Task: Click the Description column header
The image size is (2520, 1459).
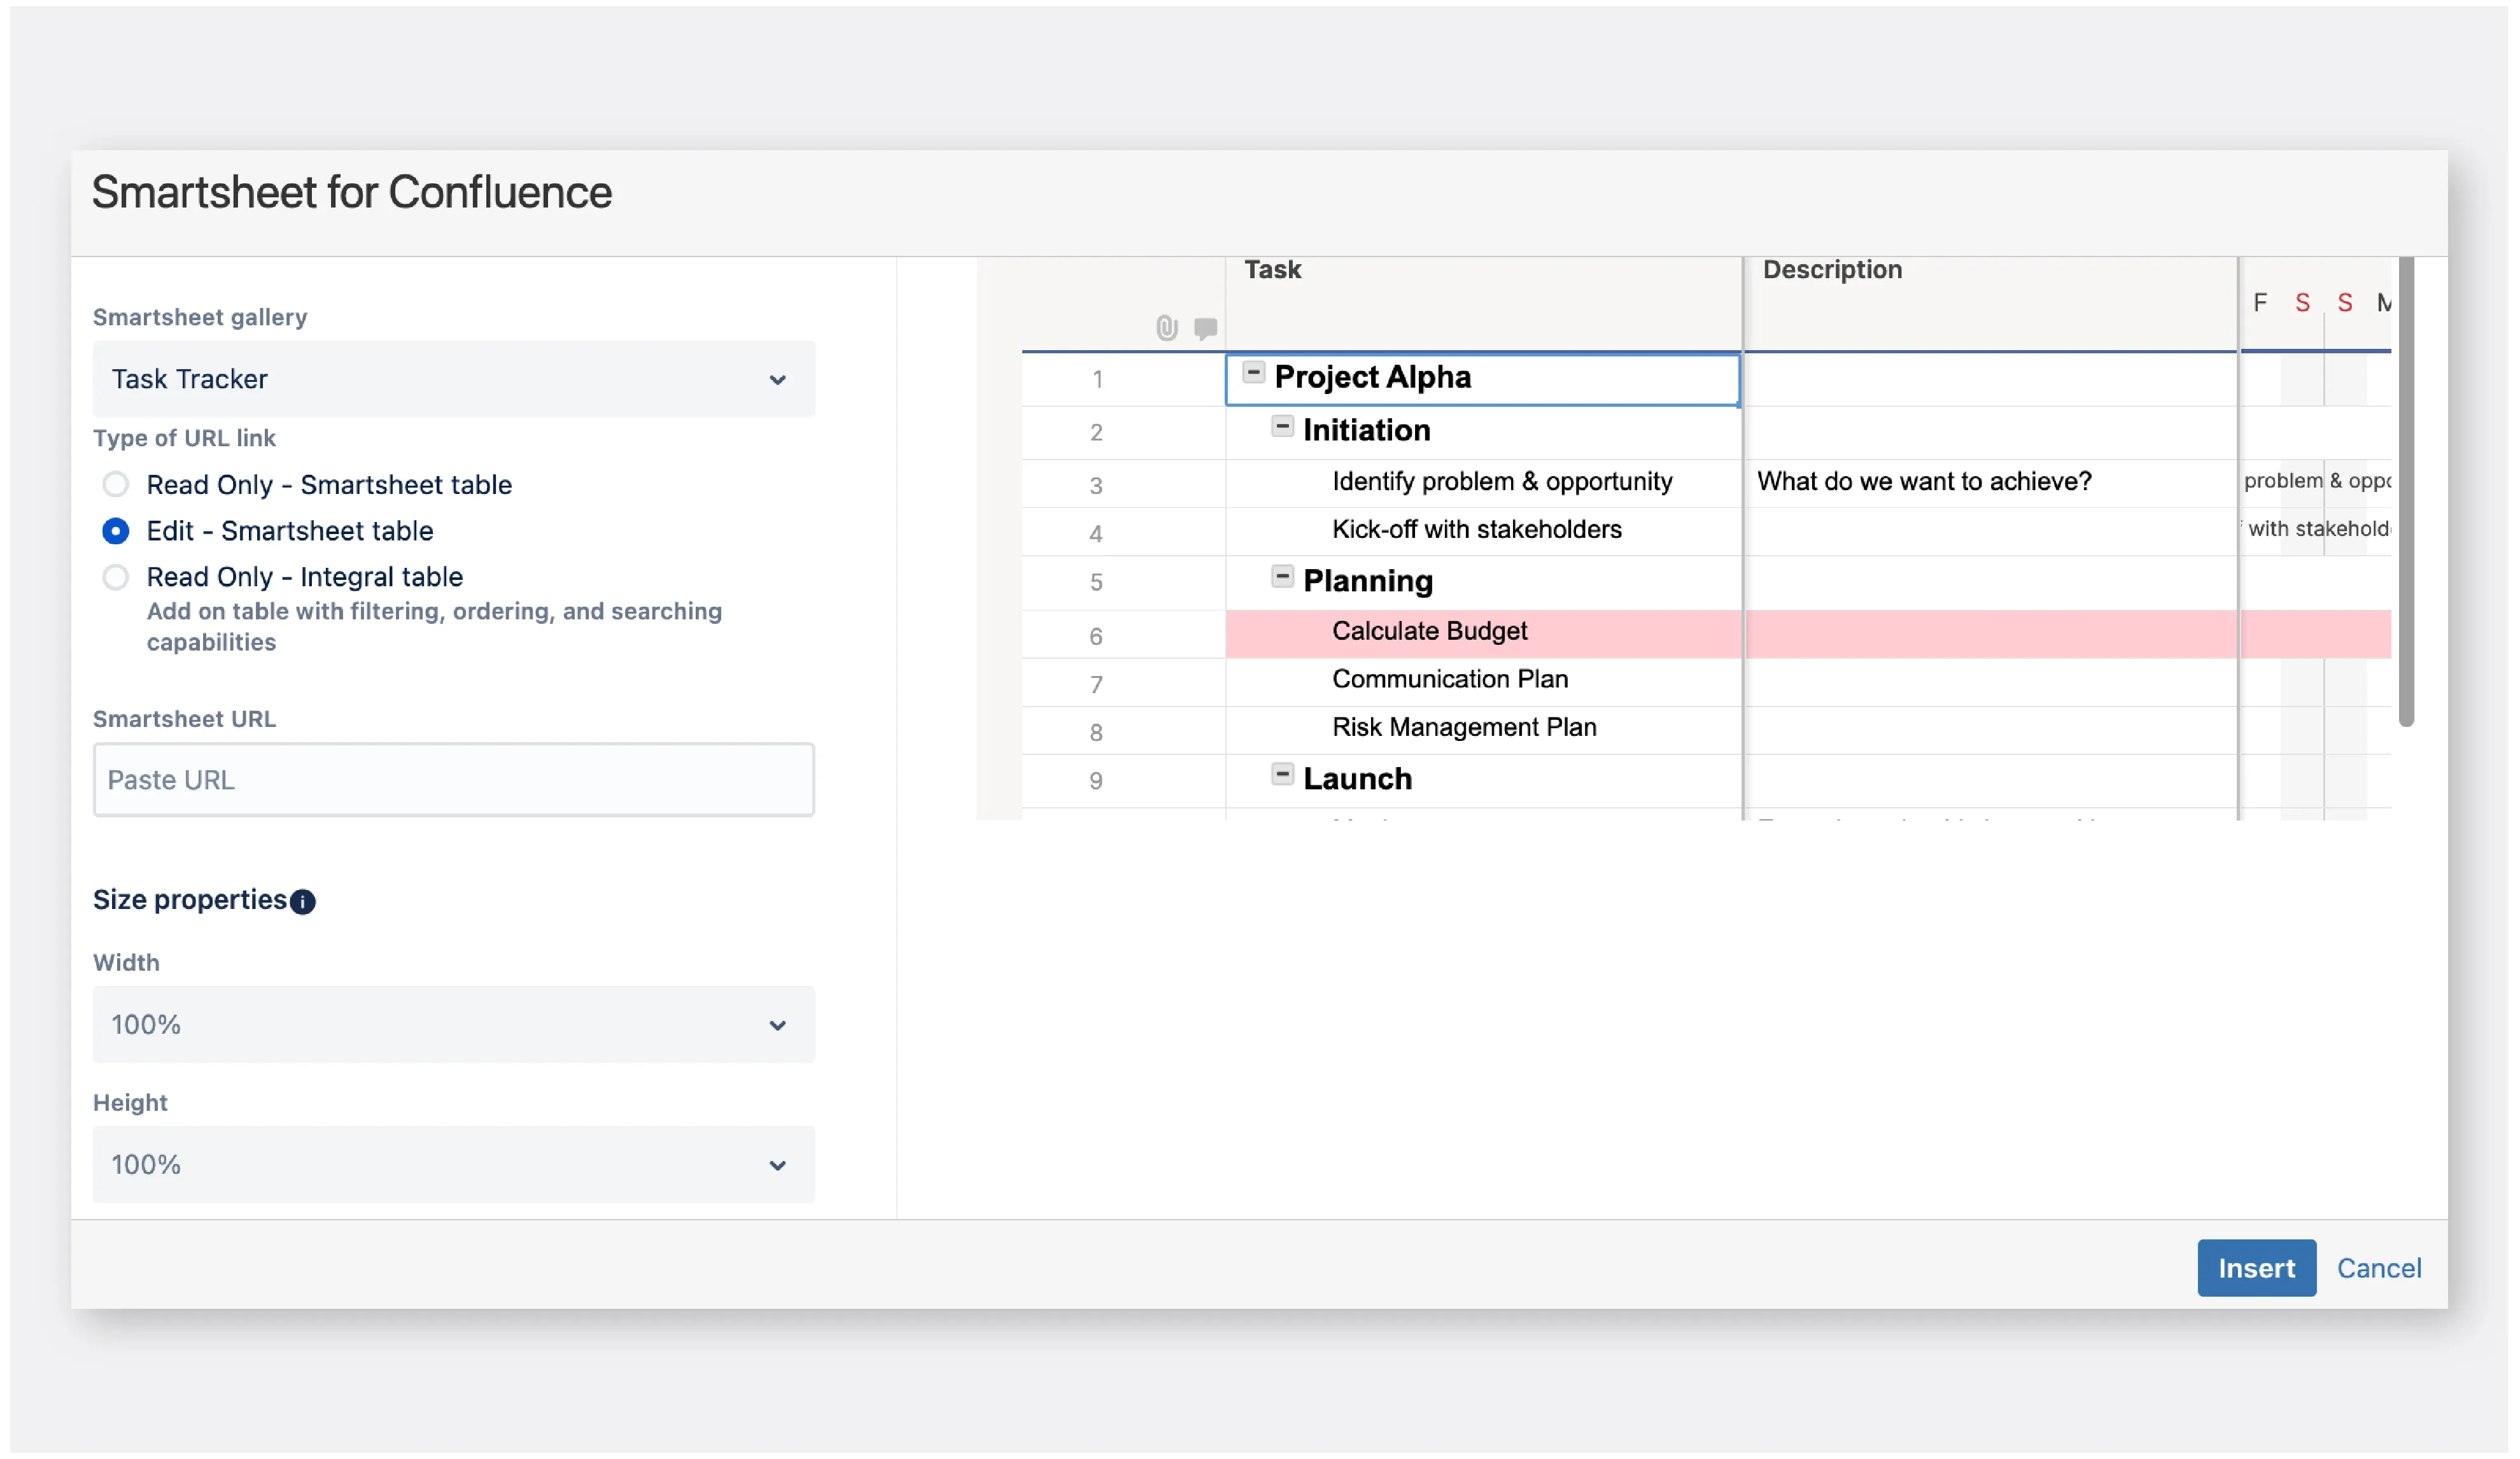Action: click(x=1831, y=270)
